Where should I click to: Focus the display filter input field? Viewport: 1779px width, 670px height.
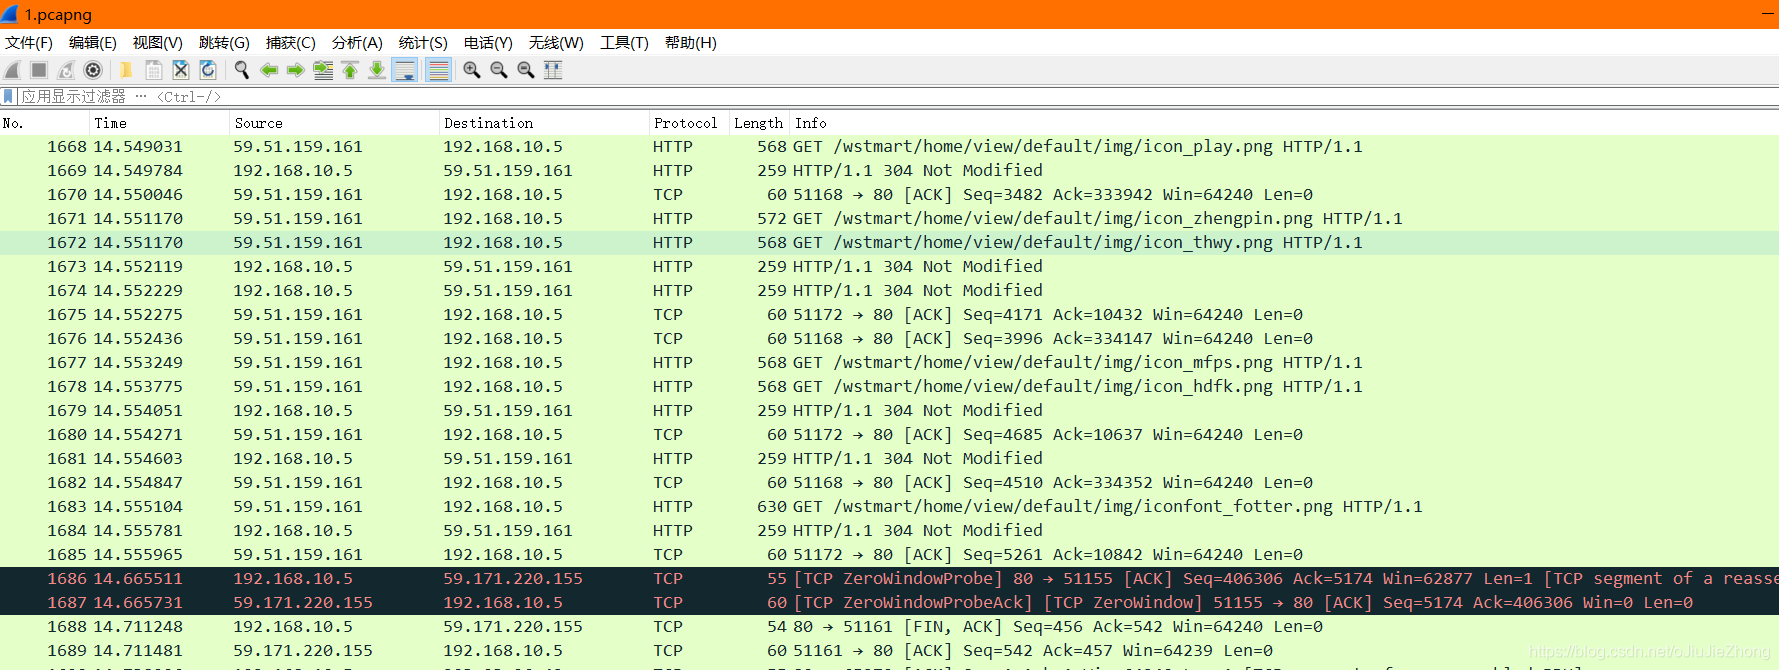tap(900, 96)
